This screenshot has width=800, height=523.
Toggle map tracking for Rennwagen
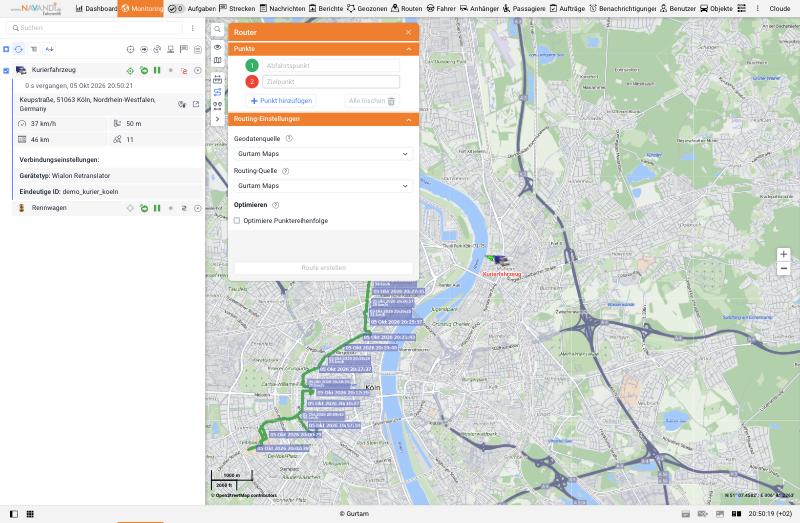(x=131, y=208)
